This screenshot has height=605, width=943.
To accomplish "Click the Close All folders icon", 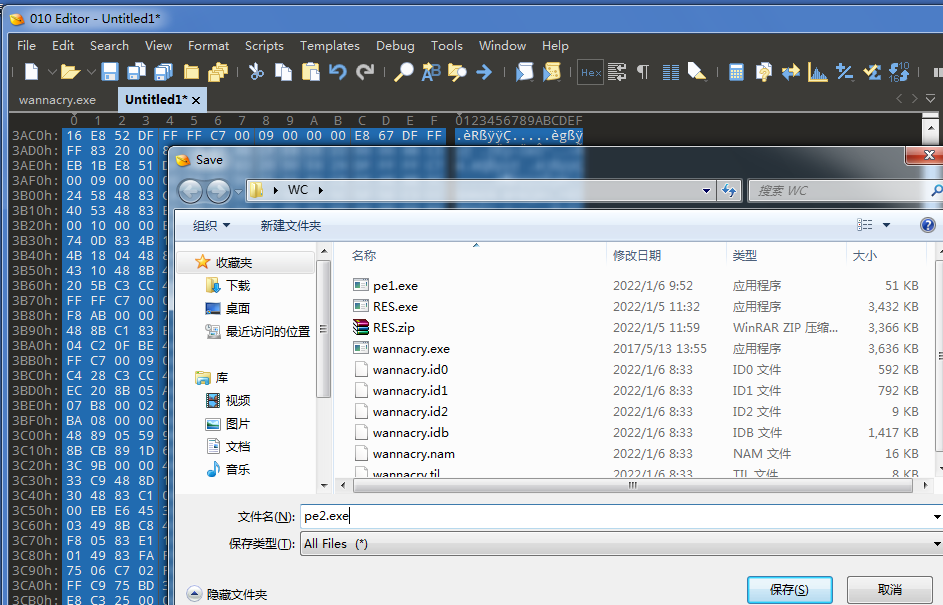I will click(x=218, y=72).
